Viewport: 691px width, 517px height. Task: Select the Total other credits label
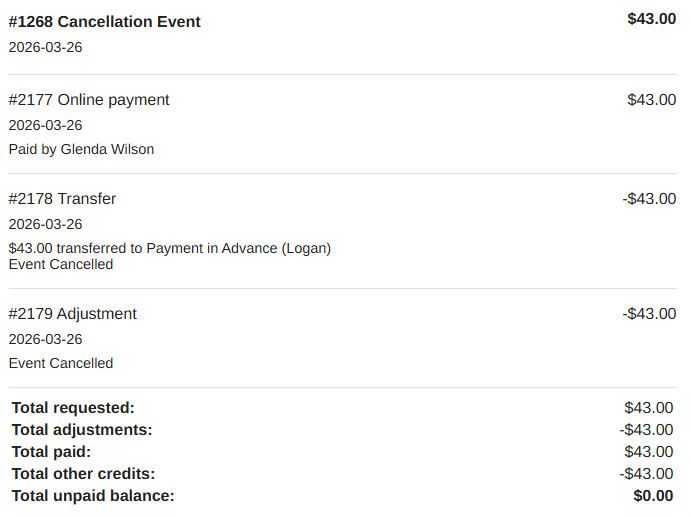point(84,474)
